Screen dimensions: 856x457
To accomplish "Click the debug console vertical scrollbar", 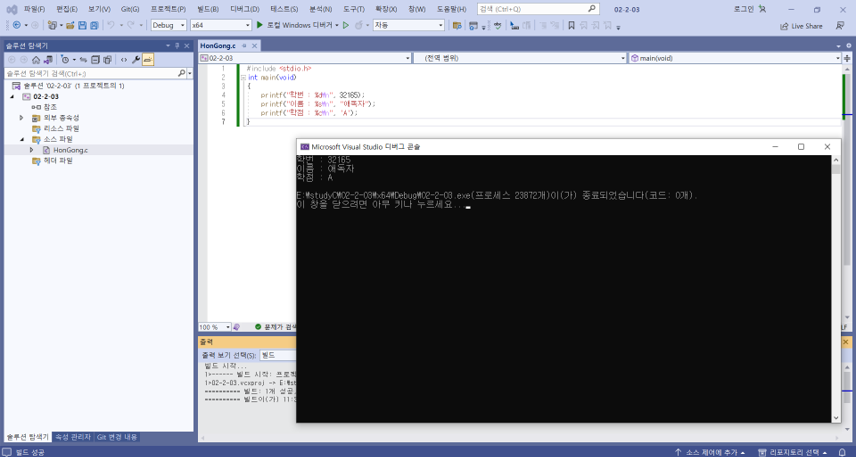I will coord(836,288).
